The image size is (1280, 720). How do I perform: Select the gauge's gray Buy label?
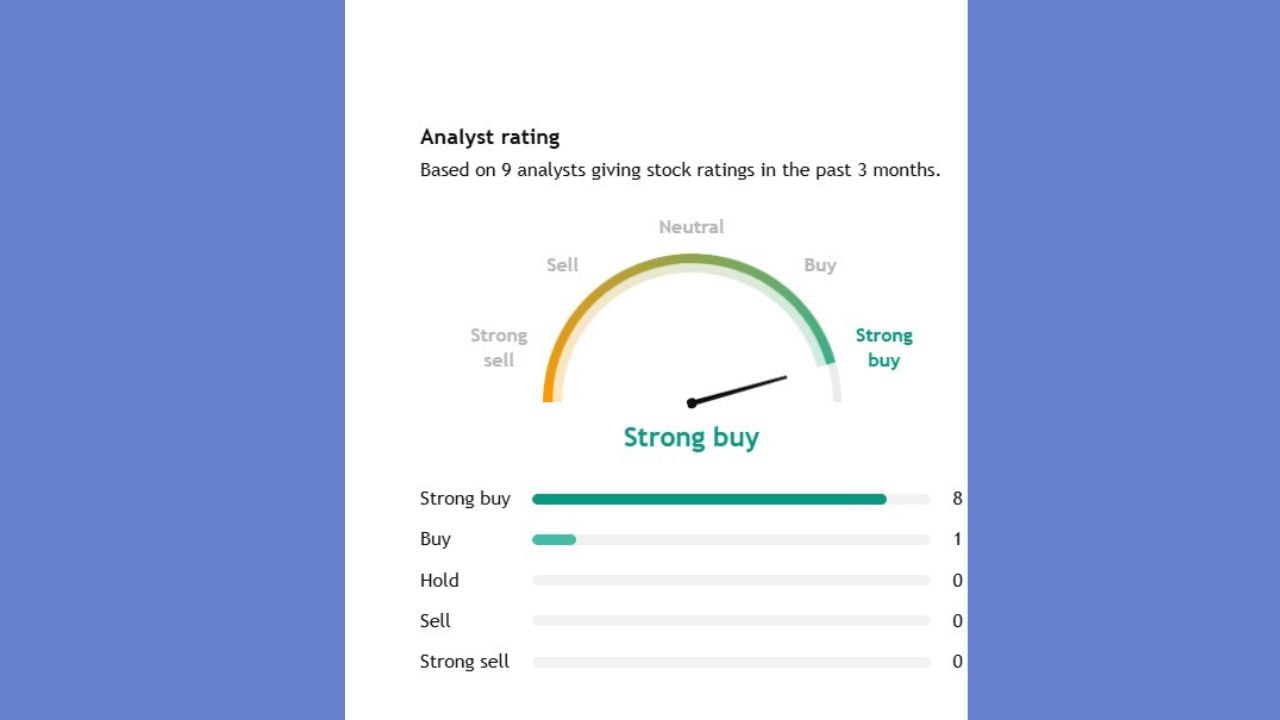(819, 265)
